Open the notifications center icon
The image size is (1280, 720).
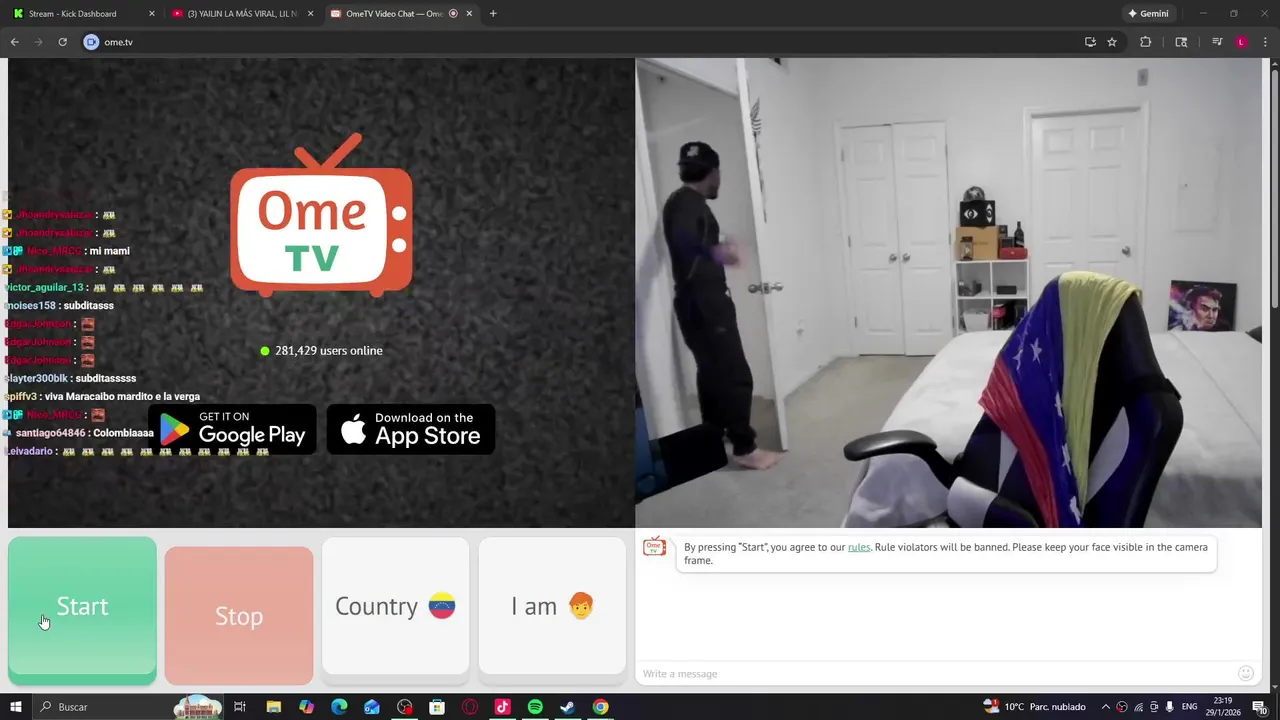click(x=1259, y=707)
